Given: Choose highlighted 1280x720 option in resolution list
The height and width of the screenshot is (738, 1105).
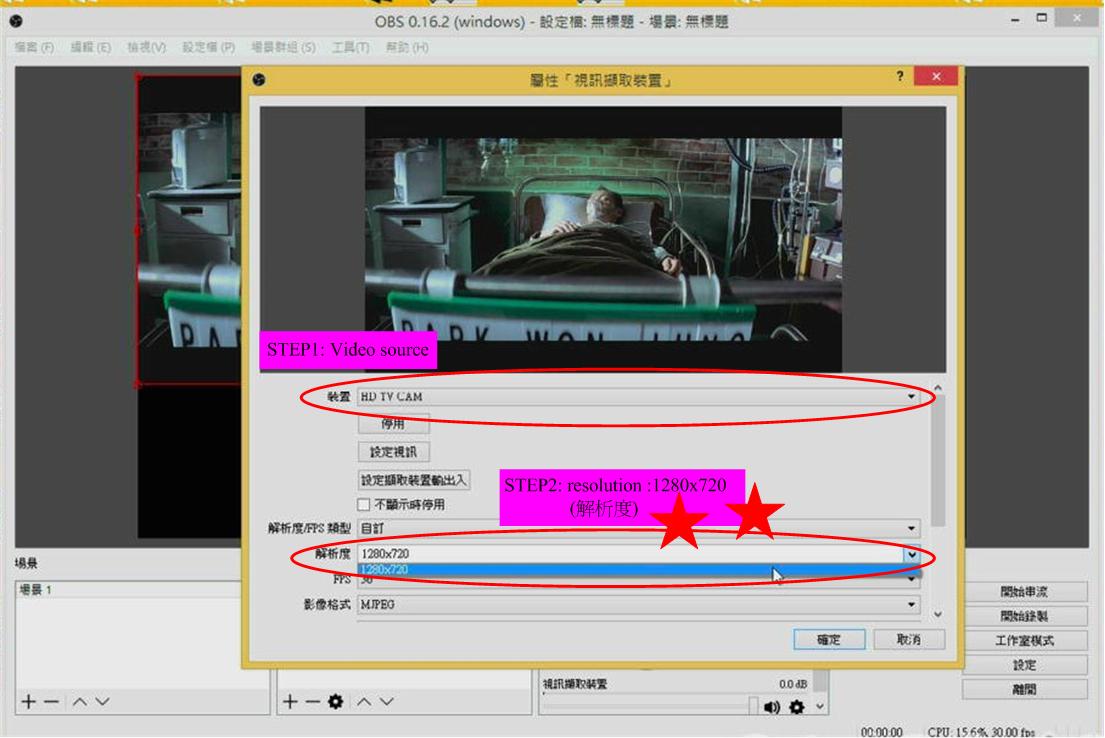Looking at the screenshot, I should tap(638, 570).
